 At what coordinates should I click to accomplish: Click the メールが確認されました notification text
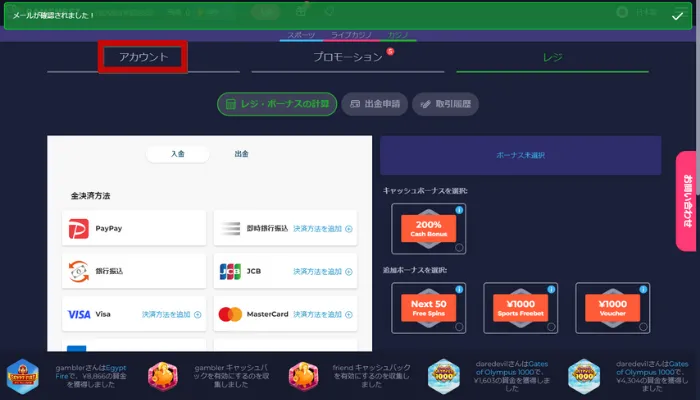point(54,16)
